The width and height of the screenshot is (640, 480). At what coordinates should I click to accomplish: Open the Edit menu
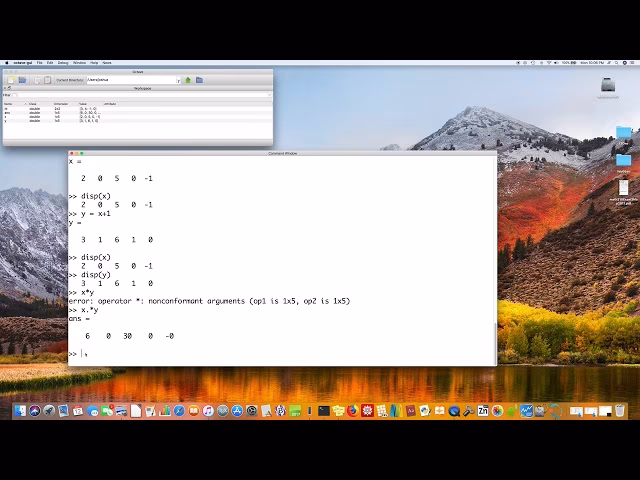coord(50,63)
